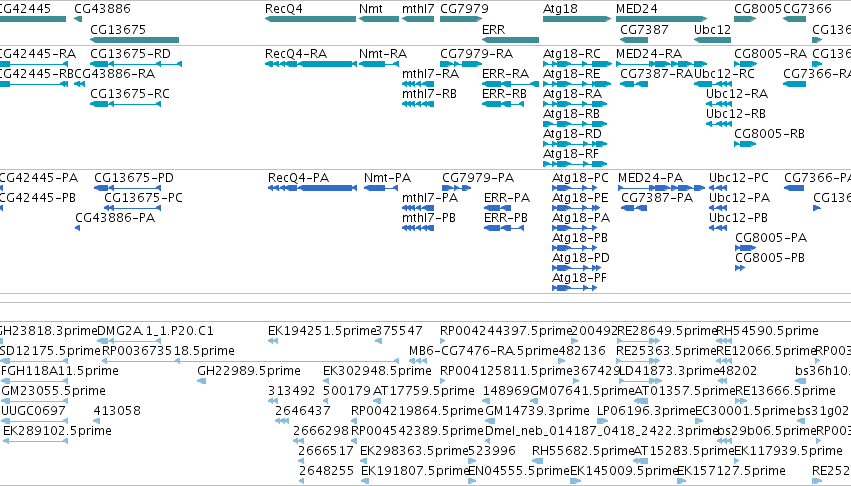Click EST entry 2646437
This screenshot has height=486, width=851.
click(x=282, y=421)
